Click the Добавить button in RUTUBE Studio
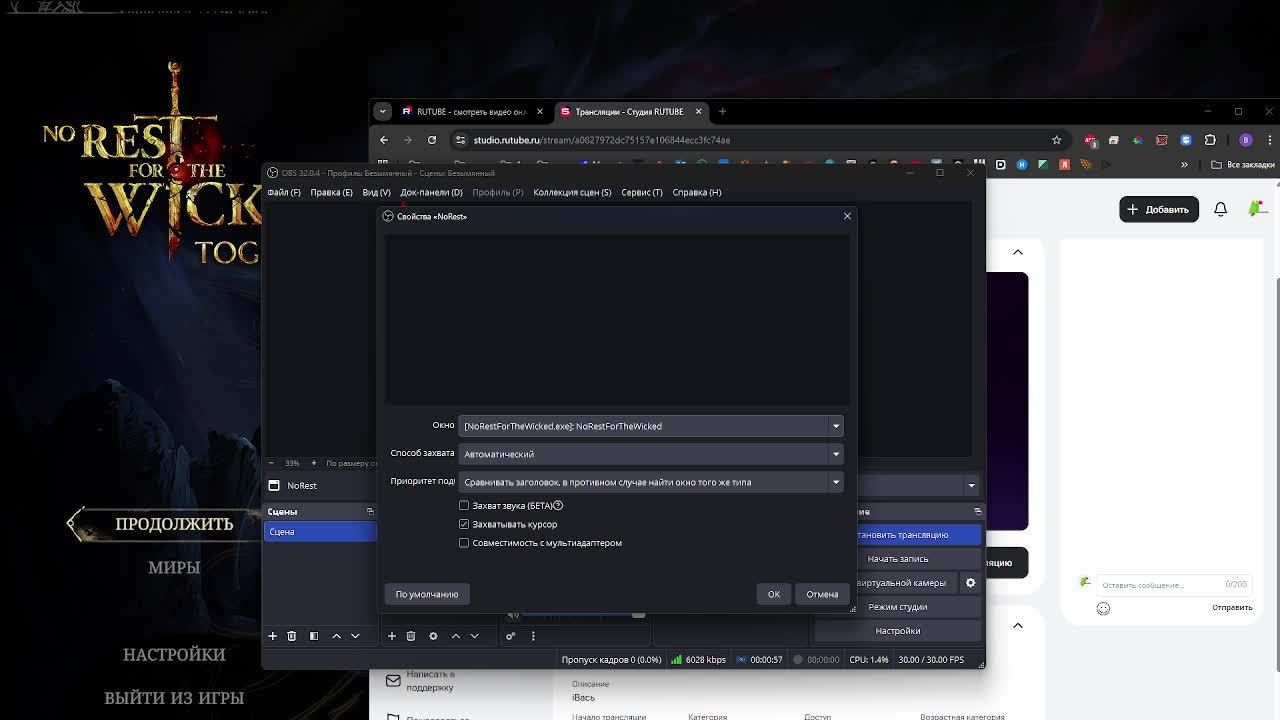The width and height of the screenshot is (1280, 720). click(1159, 209)
